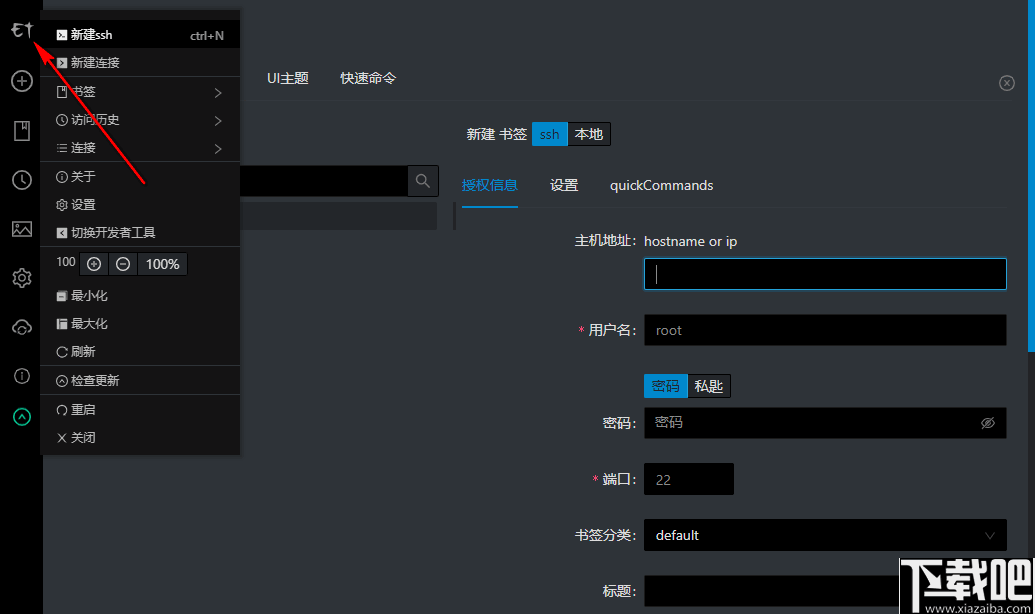Image resolution: width=1035 pixels, height=614 pixels.
Task: Open the bookmarks sidebar icon
Action: (22, 131)
